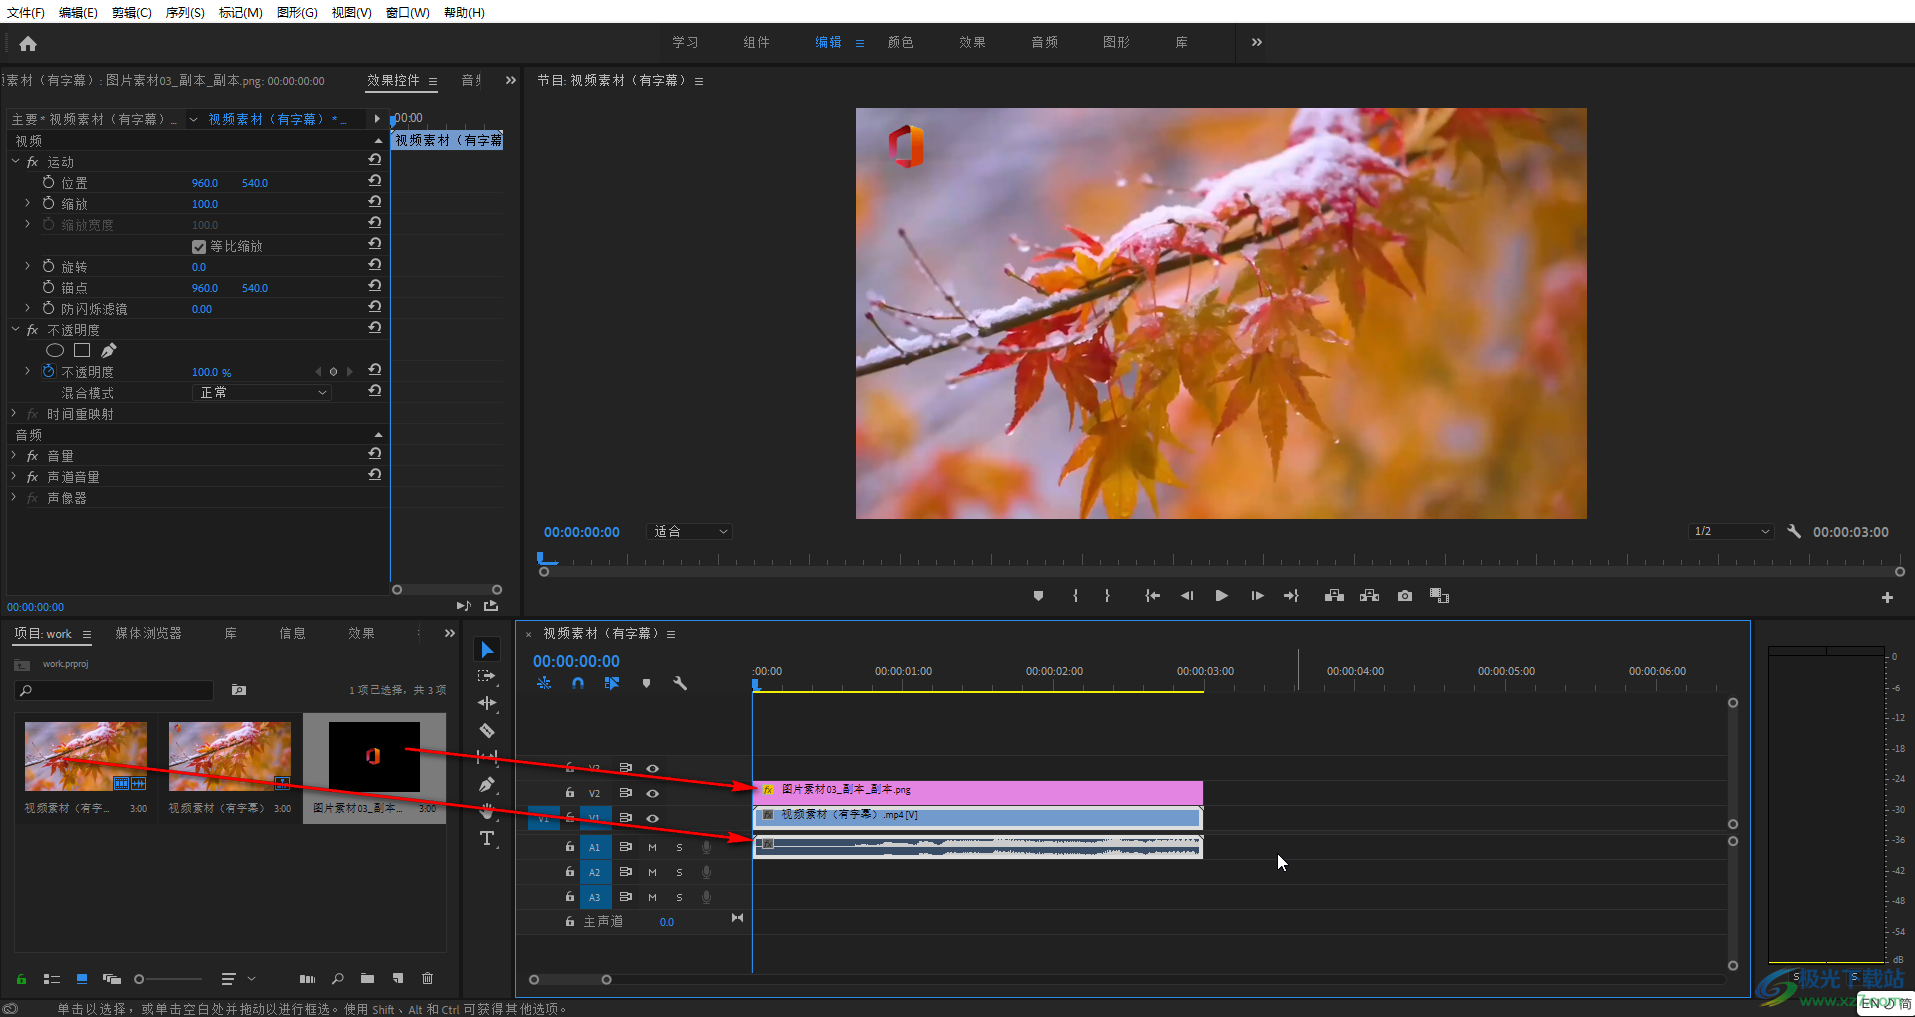Open 媒体浏览器 panel tab

pos(148,633)
